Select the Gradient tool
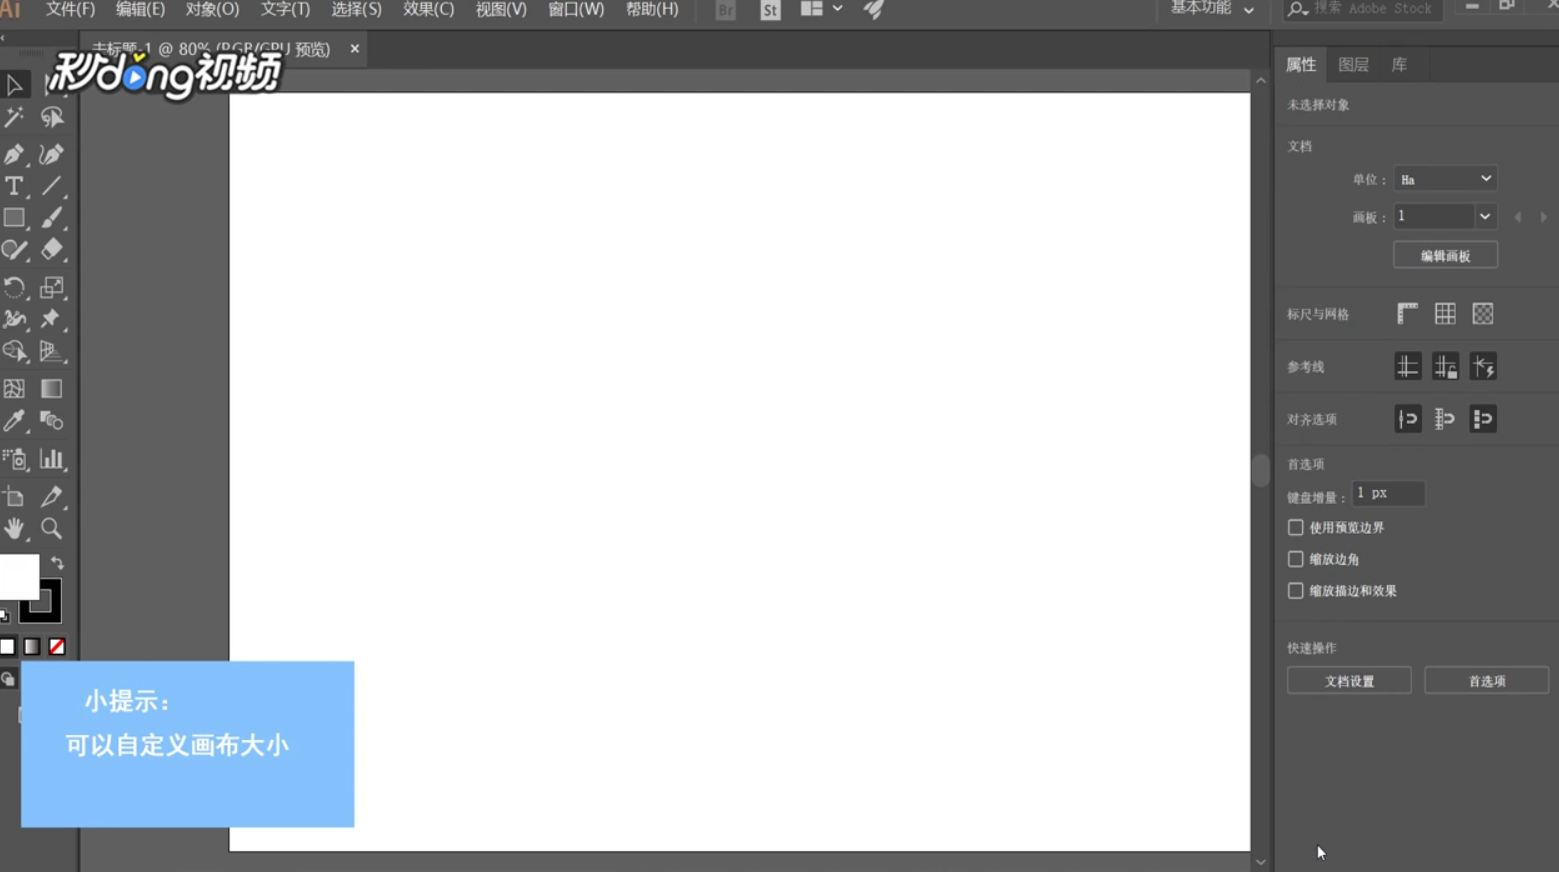 tap(52, 389)
